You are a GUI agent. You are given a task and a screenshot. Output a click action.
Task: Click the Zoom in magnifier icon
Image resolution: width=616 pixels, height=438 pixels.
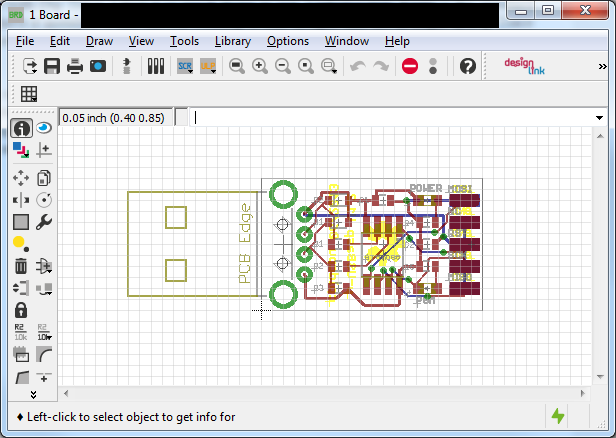tap(260, 66)
